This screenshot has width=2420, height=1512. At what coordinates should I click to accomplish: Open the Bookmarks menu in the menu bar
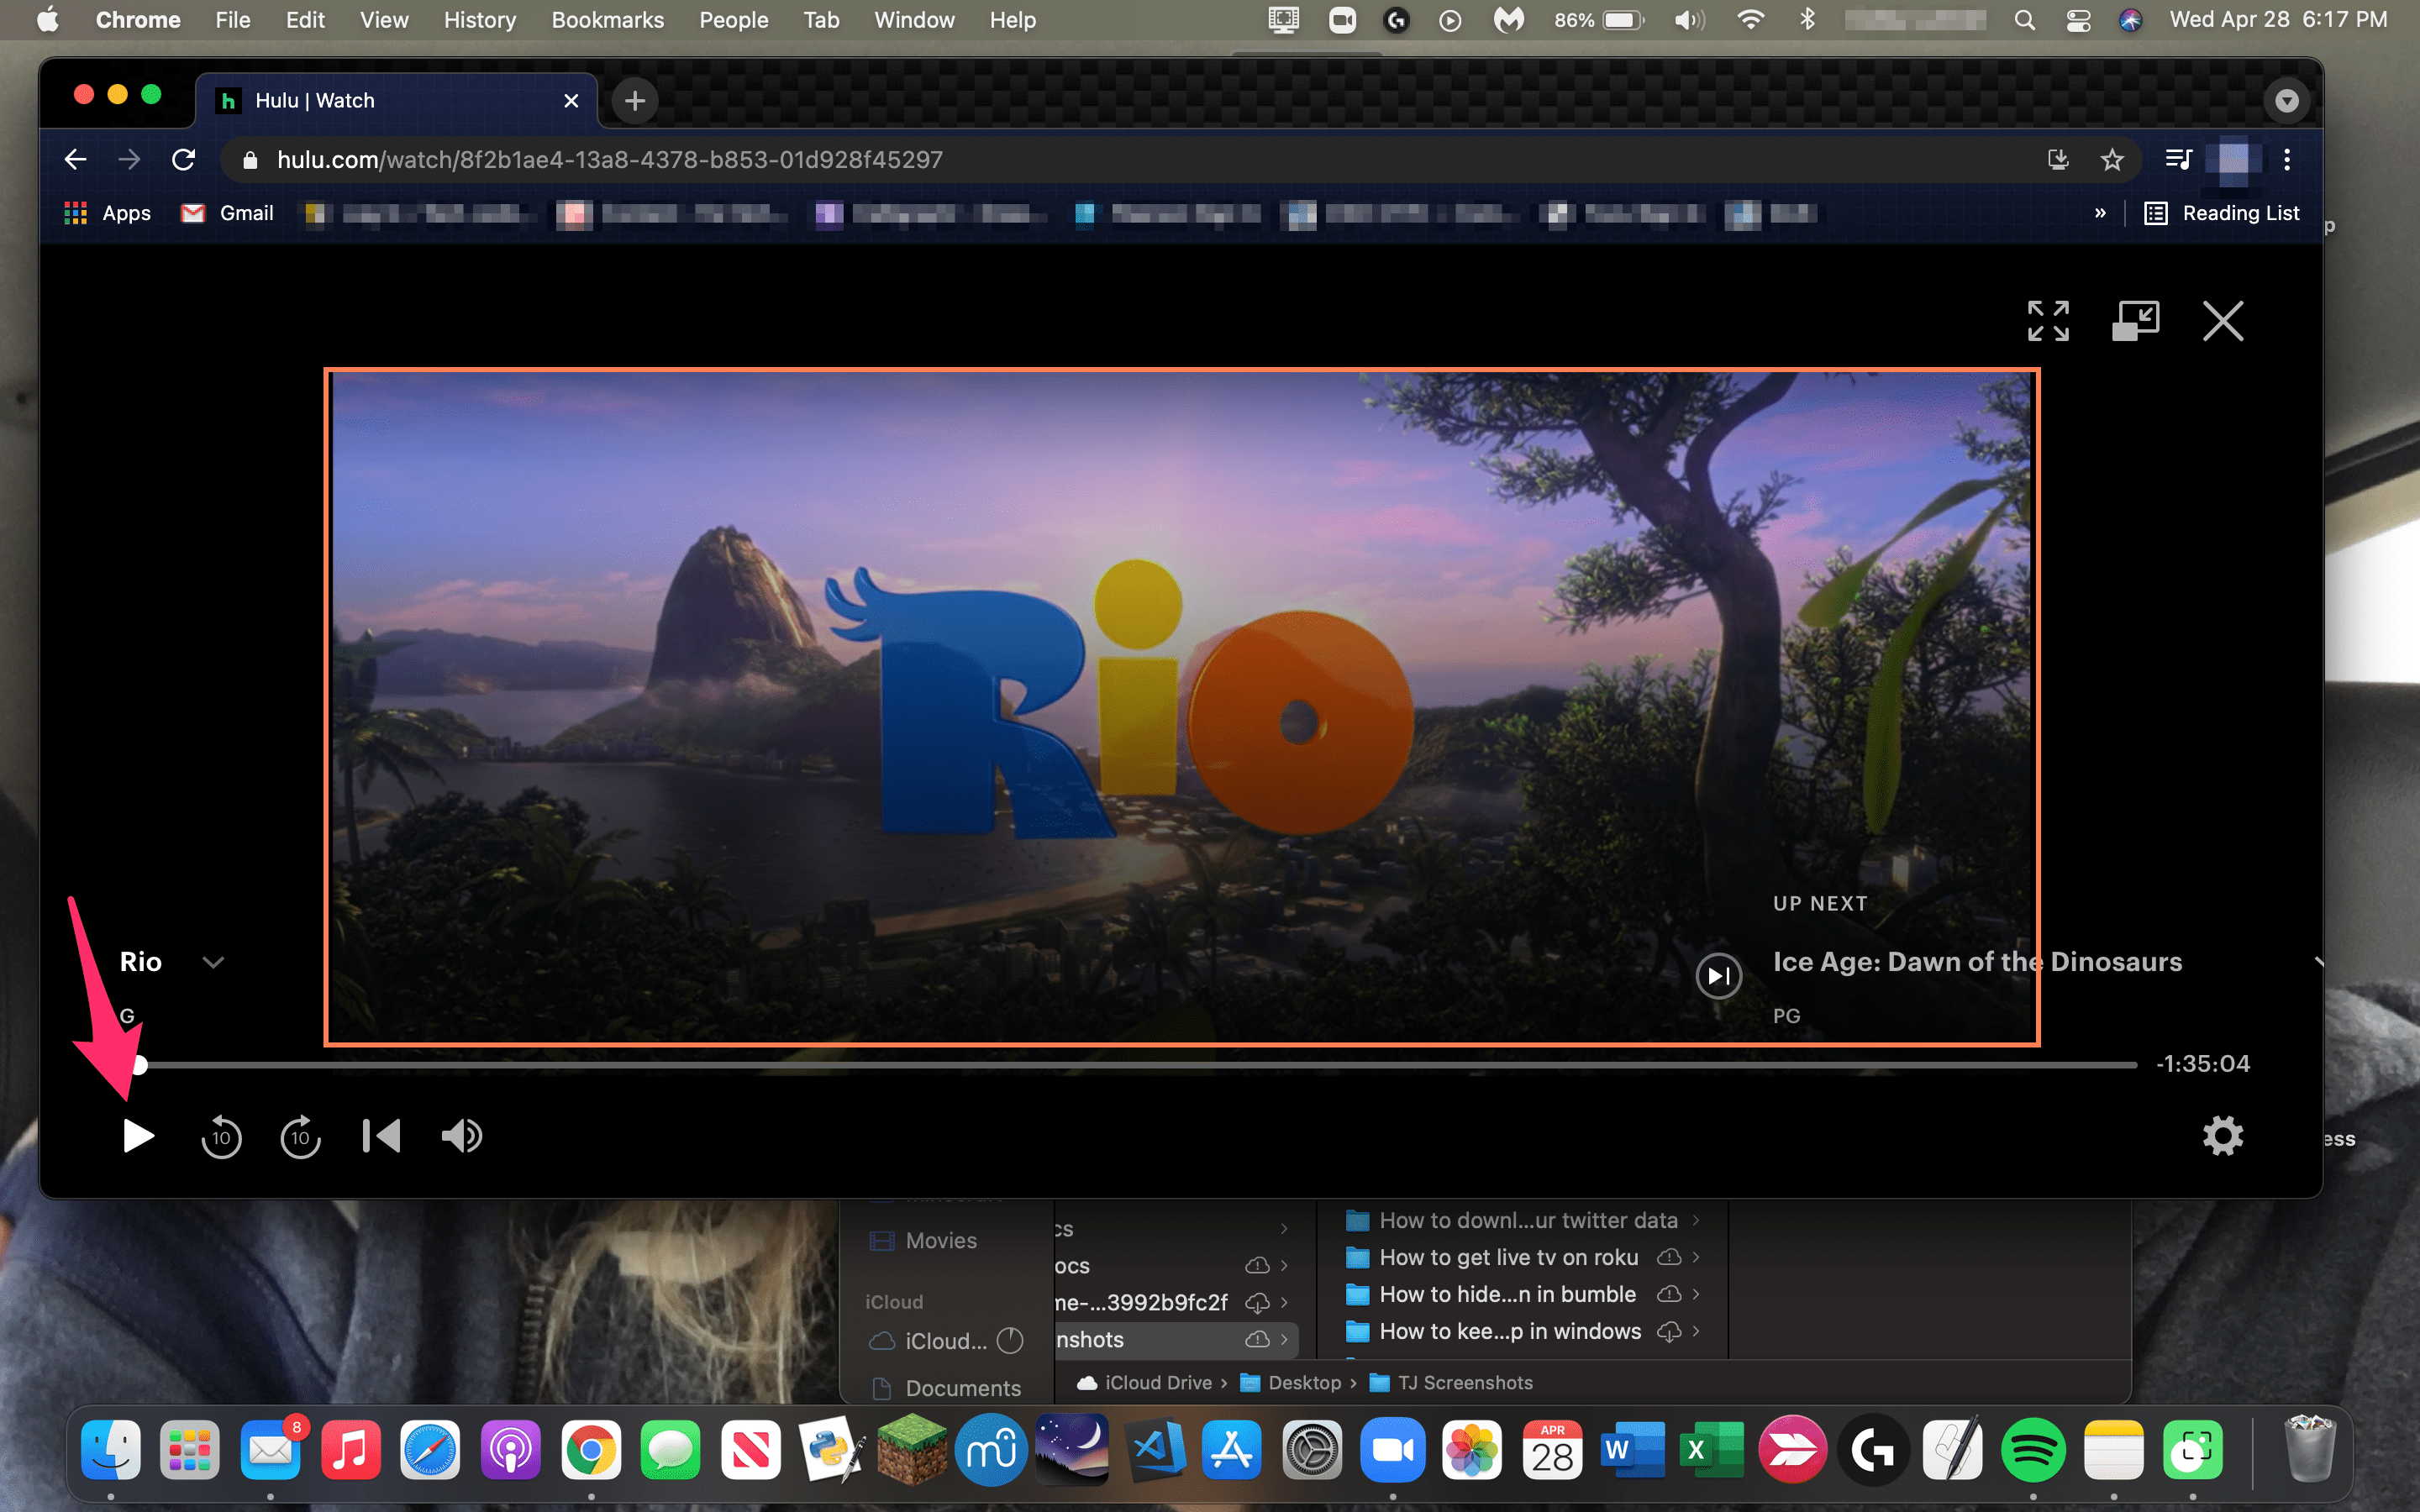(607, 20)
